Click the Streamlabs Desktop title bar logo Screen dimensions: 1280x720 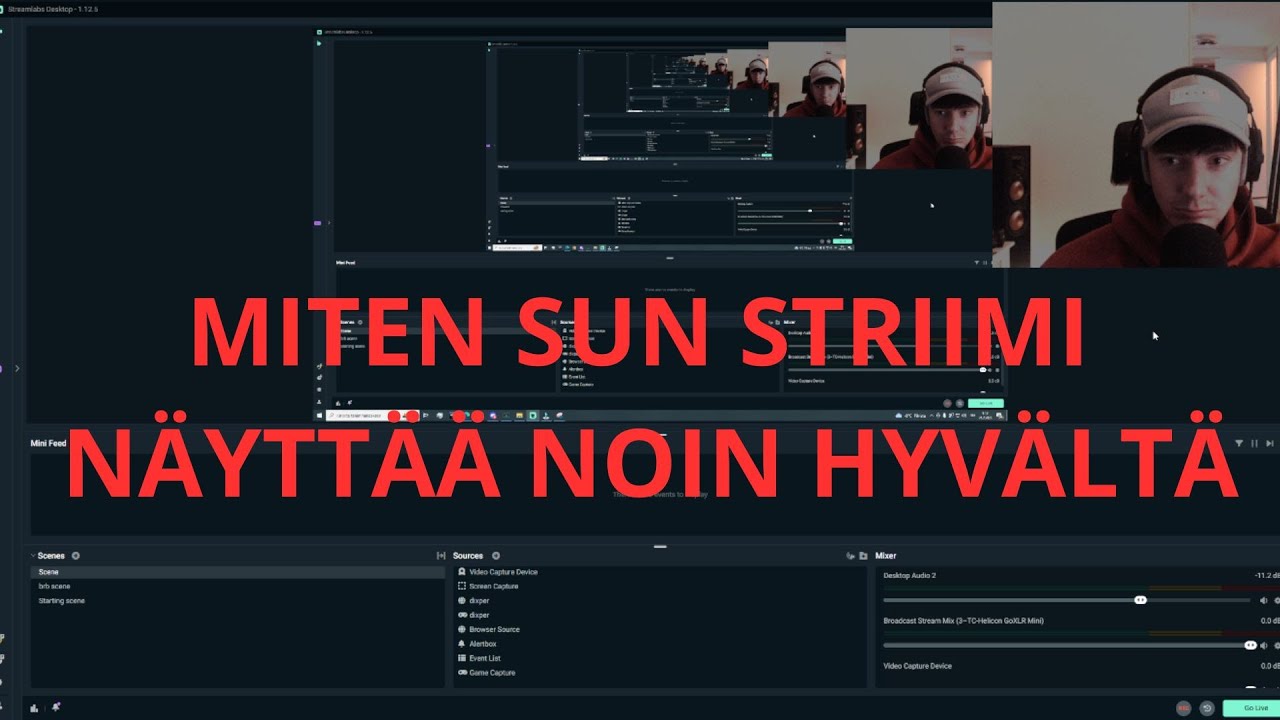pos(3,8)
